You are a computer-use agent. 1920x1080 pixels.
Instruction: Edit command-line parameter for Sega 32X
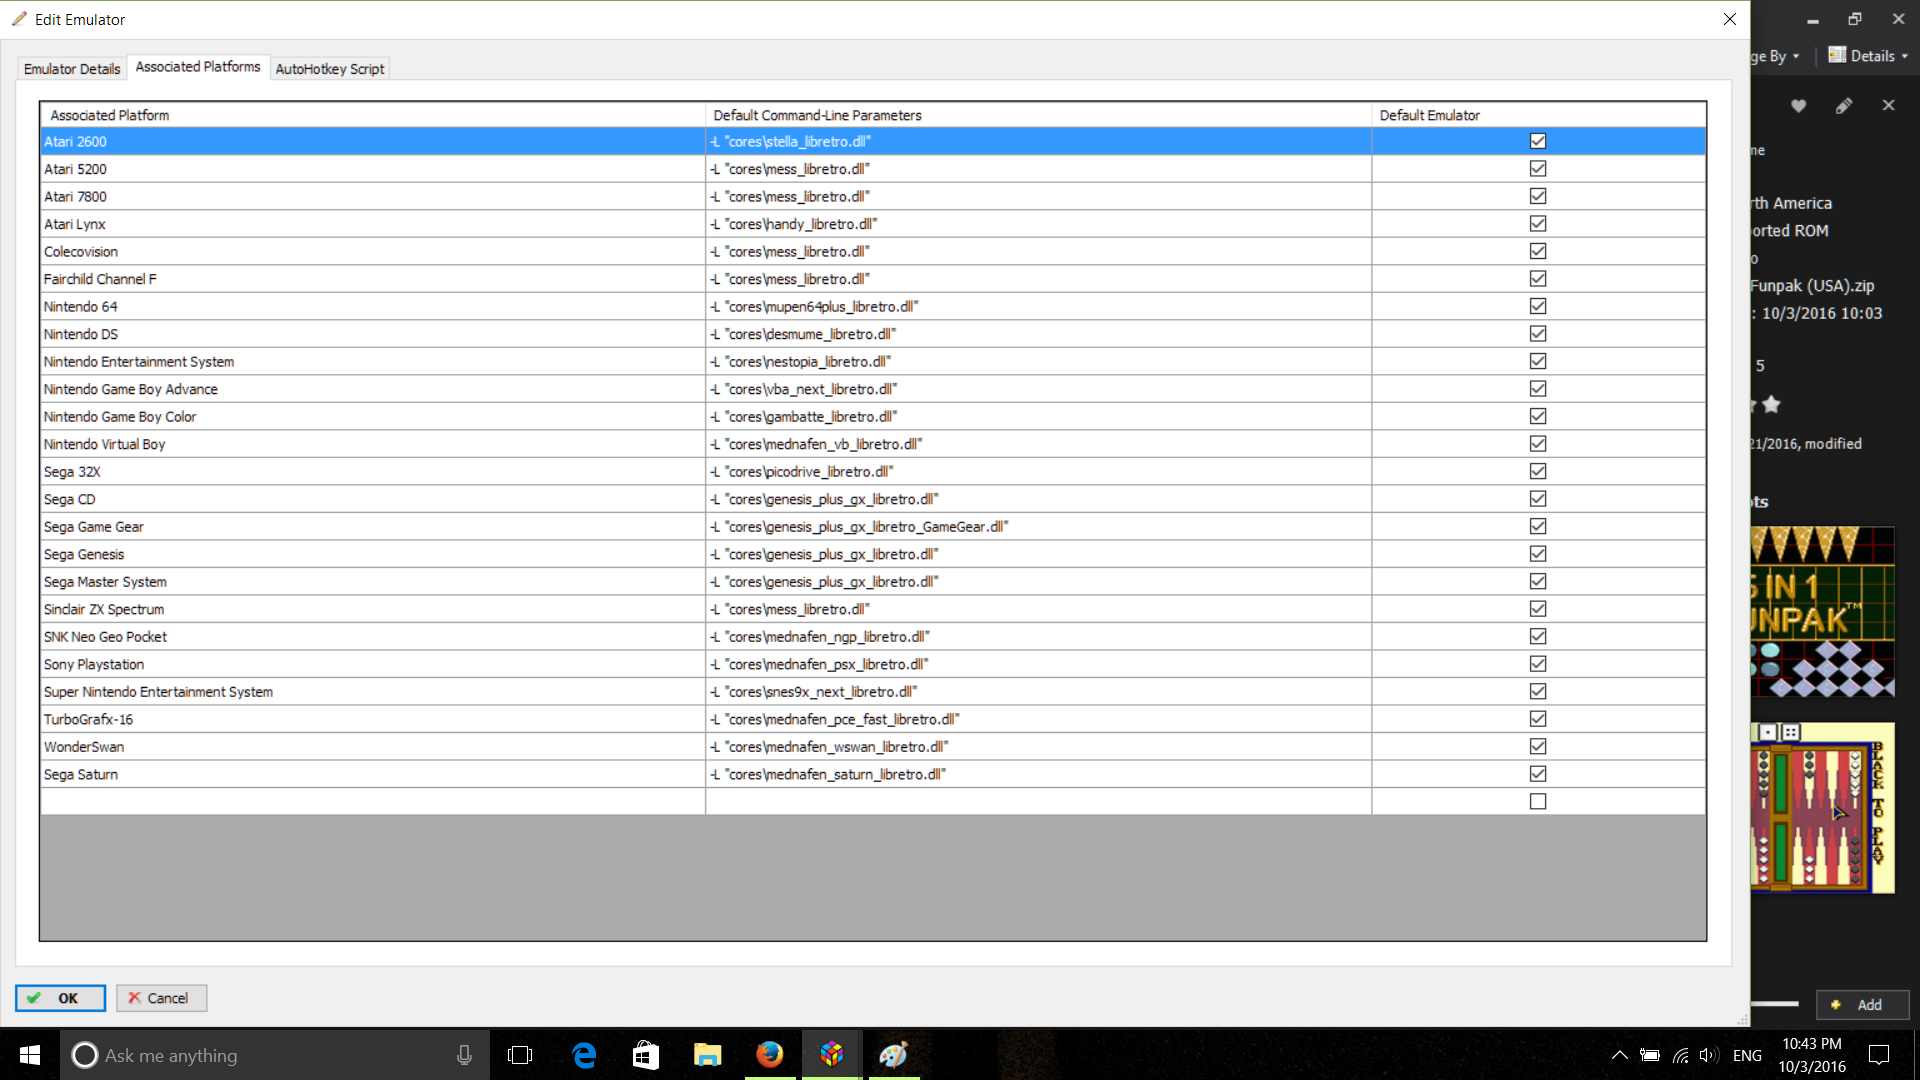[1038, 471]
